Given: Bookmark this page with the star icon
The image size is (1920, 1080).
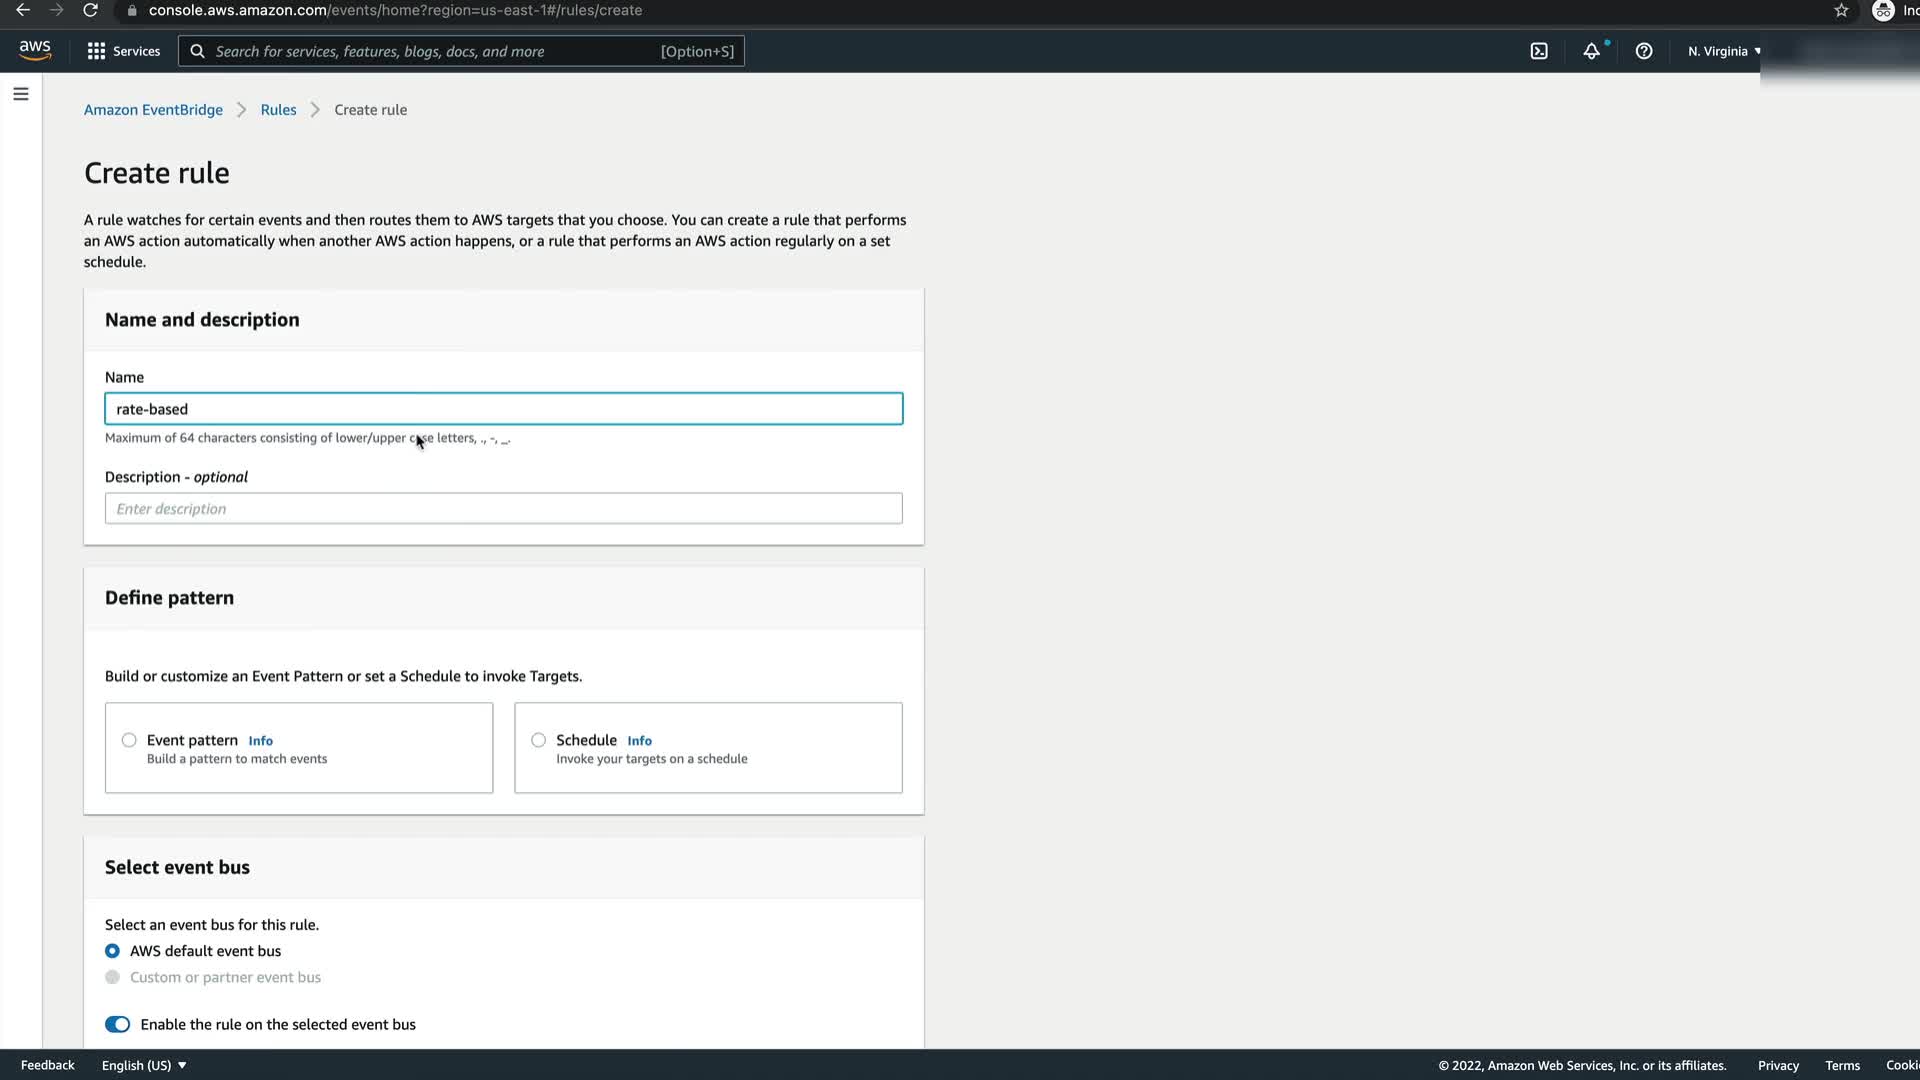Looking at the screenshot, I should click(x=1841, y=10).
